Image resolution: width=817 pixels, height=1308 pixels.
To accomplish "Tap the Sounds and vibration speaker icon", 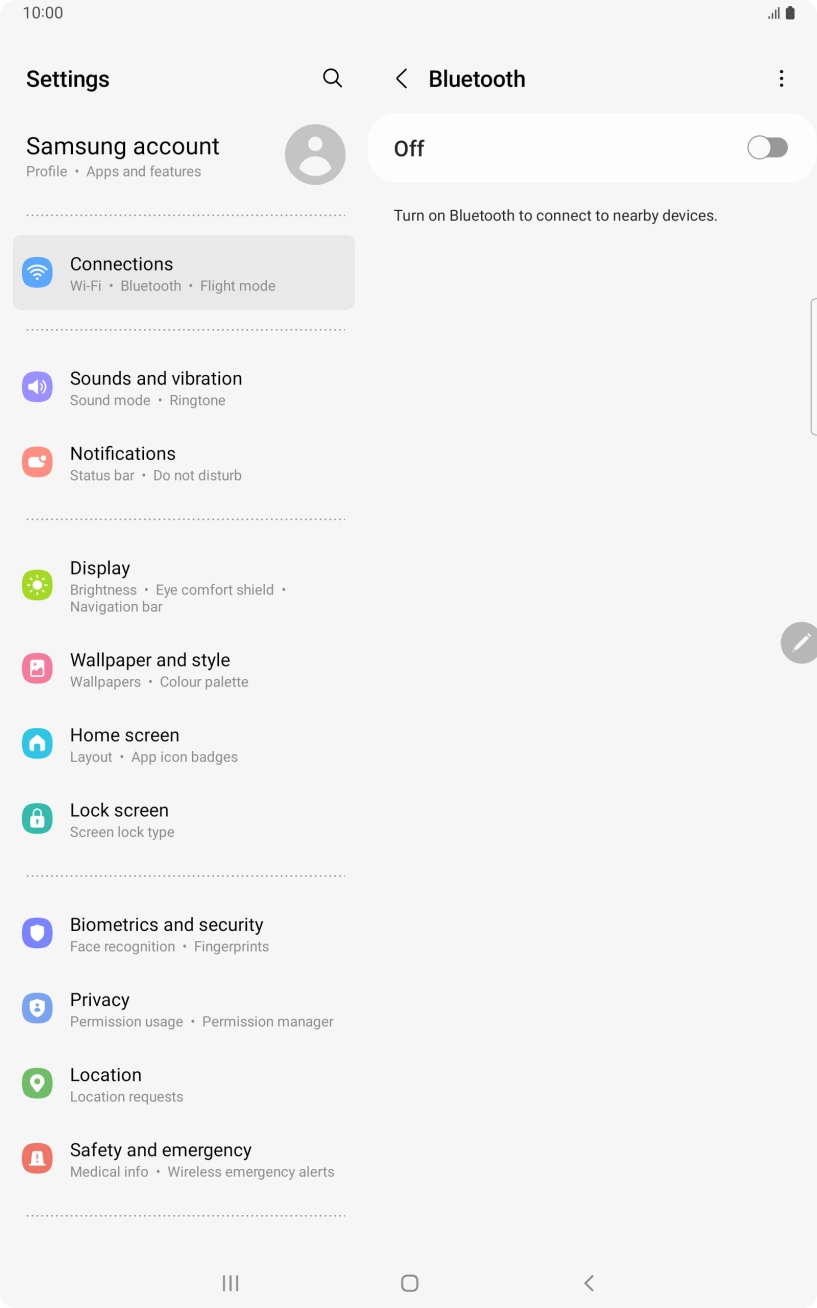I will click(x=37, y=387).
